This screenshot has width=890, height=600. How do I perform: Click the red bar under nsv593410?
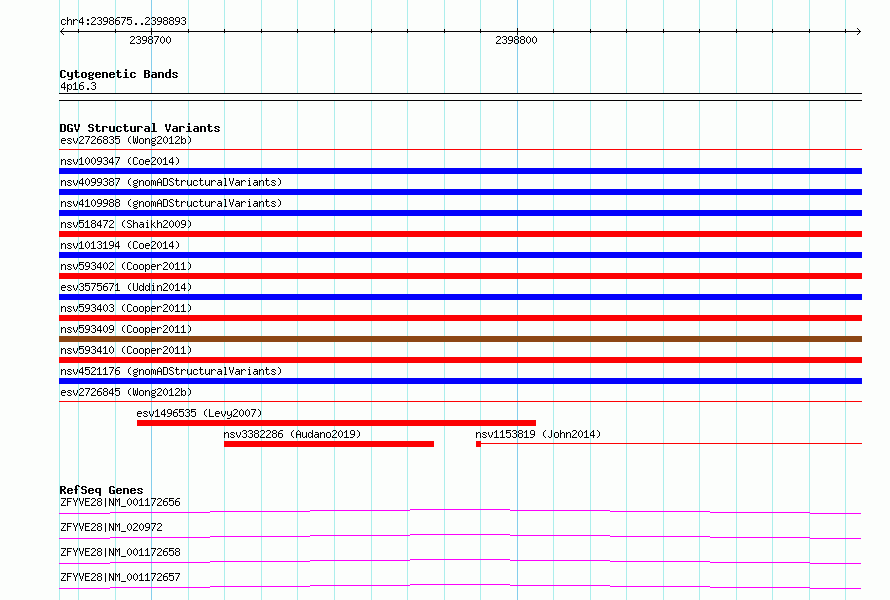[x=460, y=360]
